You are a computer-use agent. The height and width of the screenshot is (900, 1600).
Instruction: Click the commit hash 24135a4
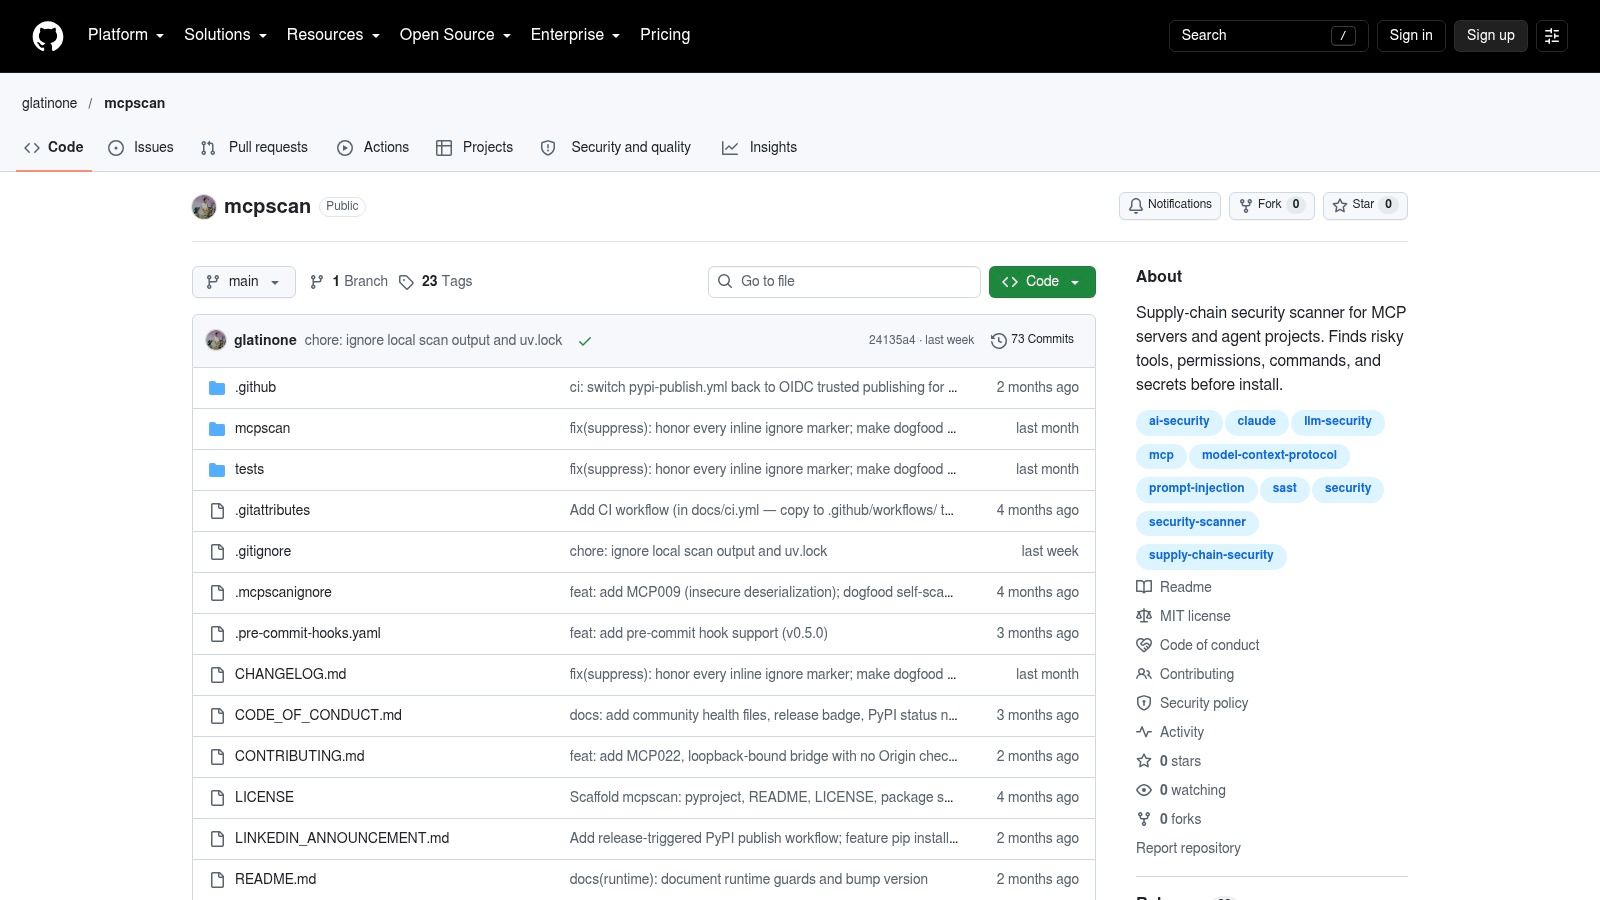892,340
